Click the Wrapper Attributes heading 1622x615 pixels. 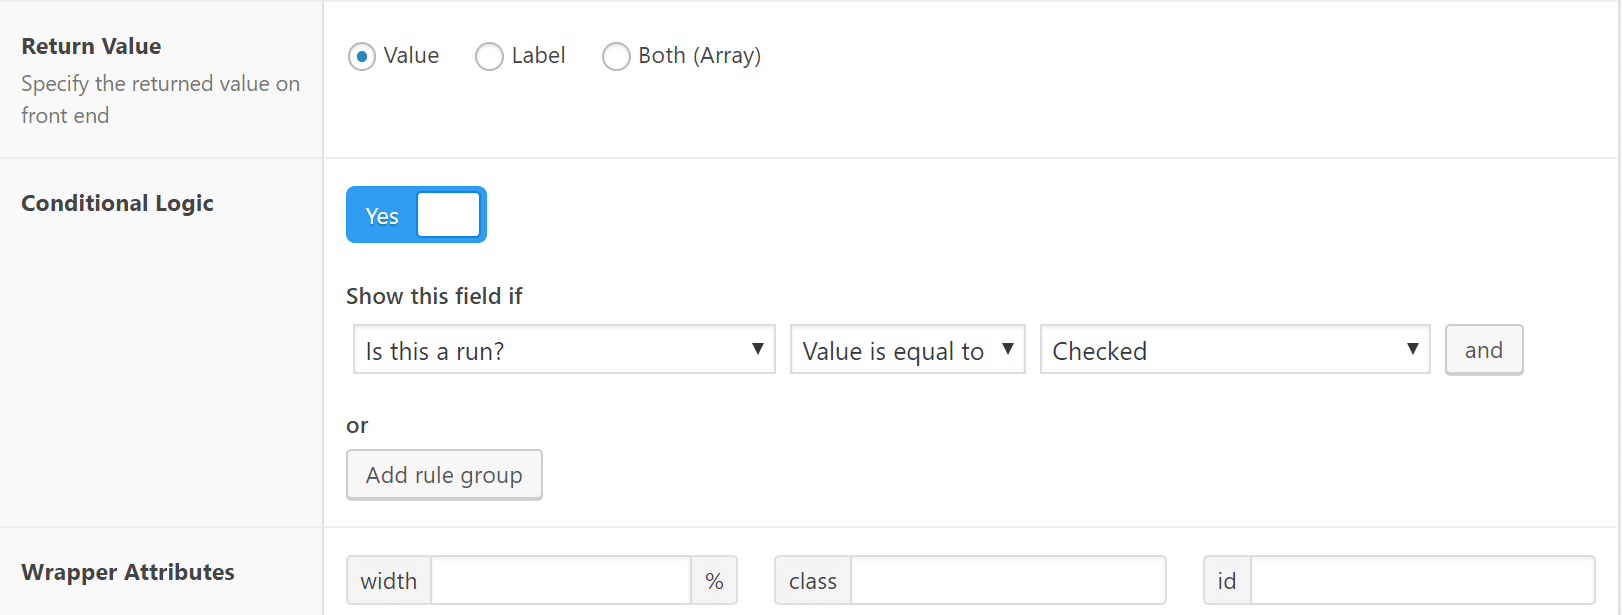128,572
